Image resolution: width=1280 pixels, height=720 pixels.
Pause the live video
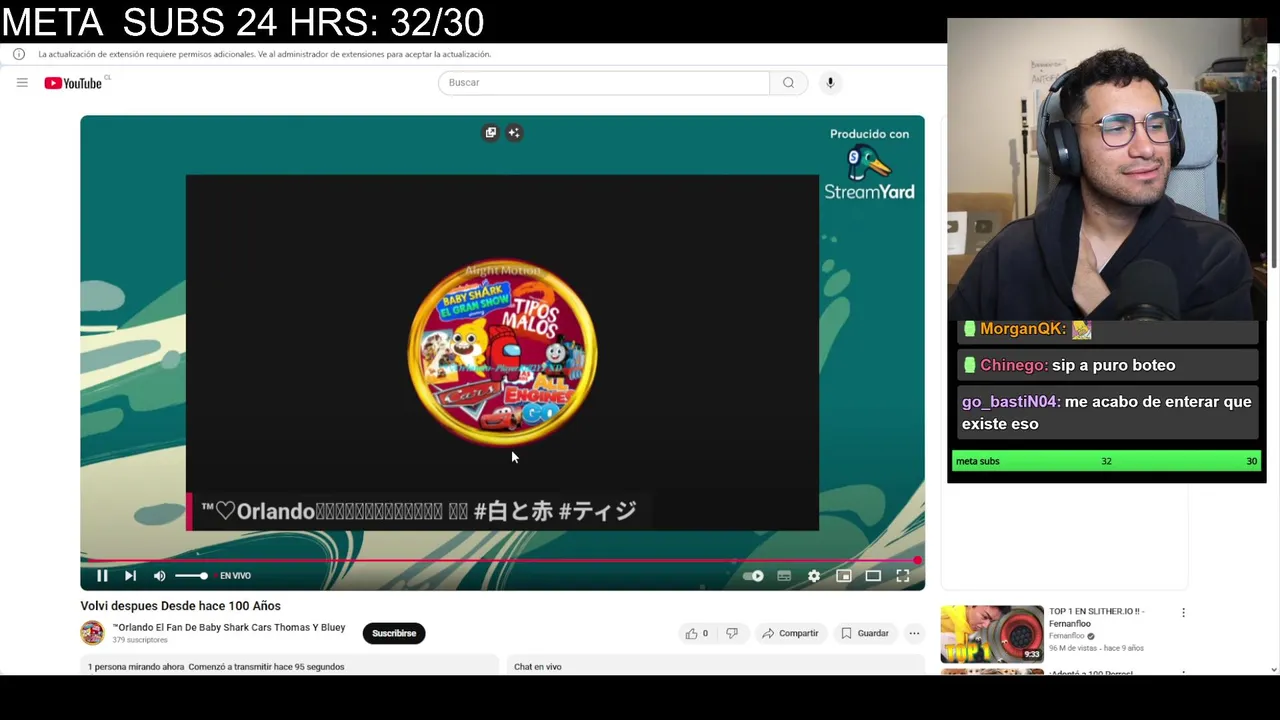point(102,576)
